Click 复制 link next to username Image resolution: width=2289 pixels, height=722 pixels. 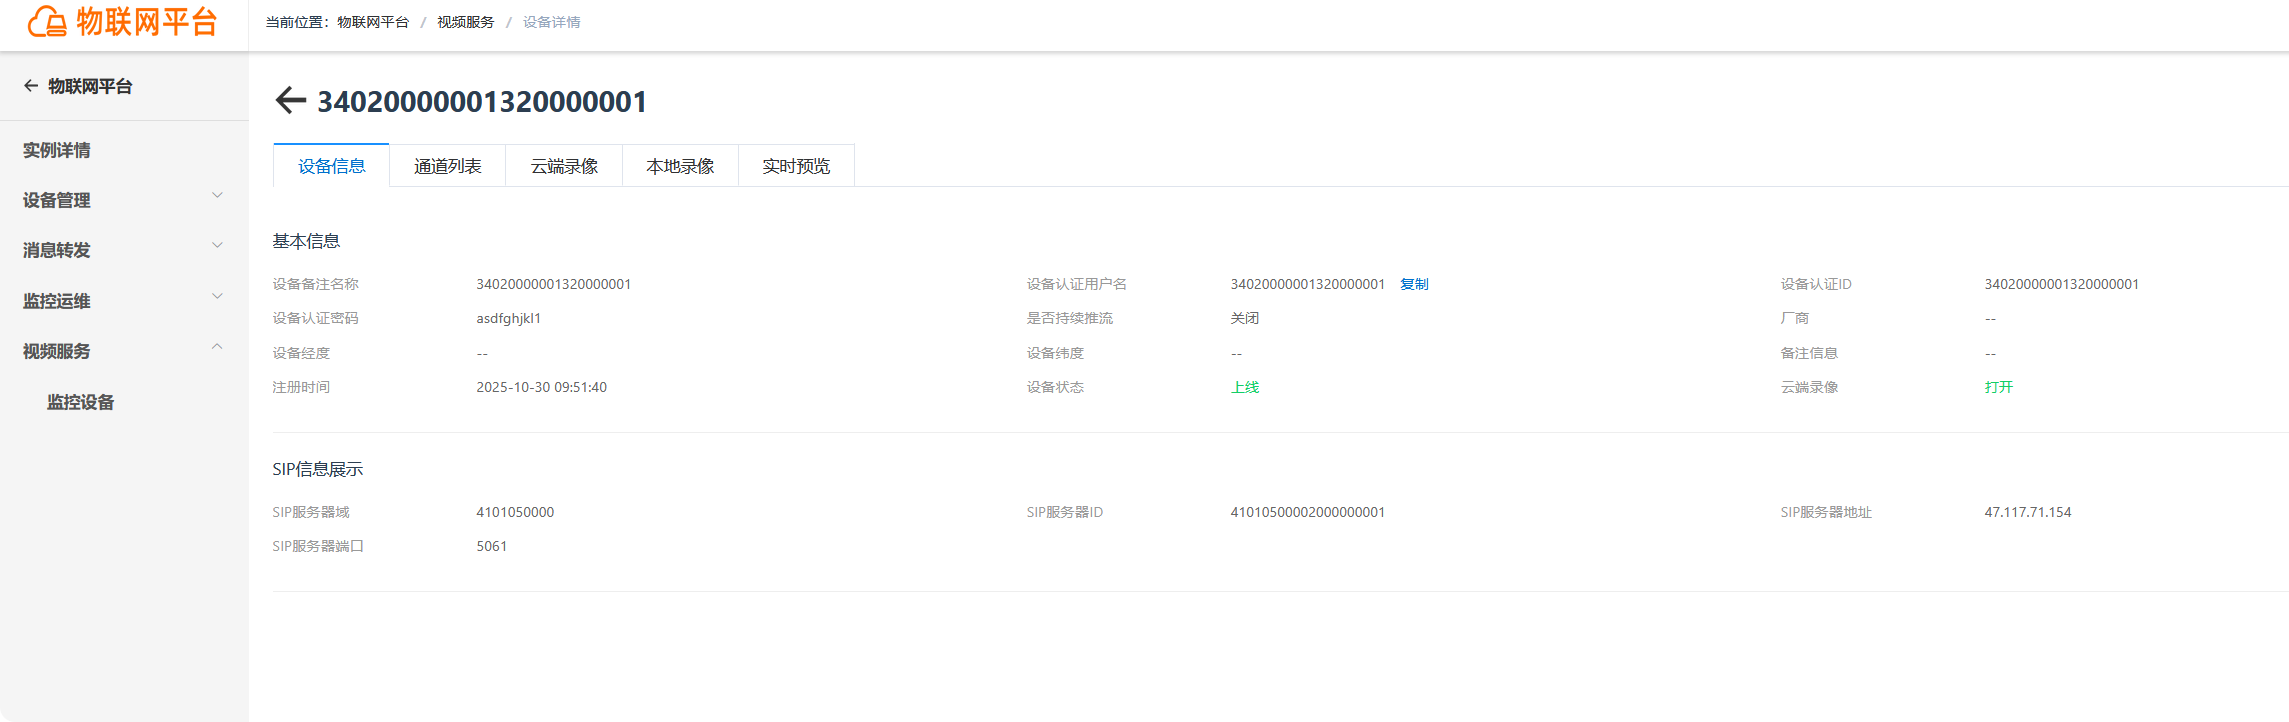(1414, 285)
